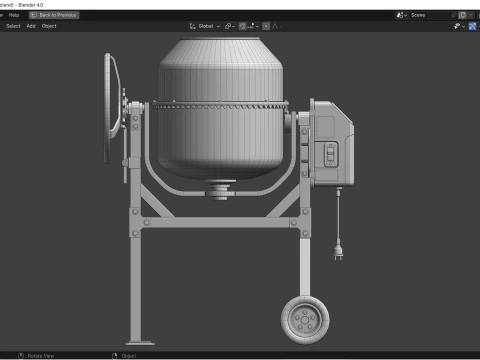Click the Object status bar hint
This screenshot has height=360, width=480.
(124, 356)
